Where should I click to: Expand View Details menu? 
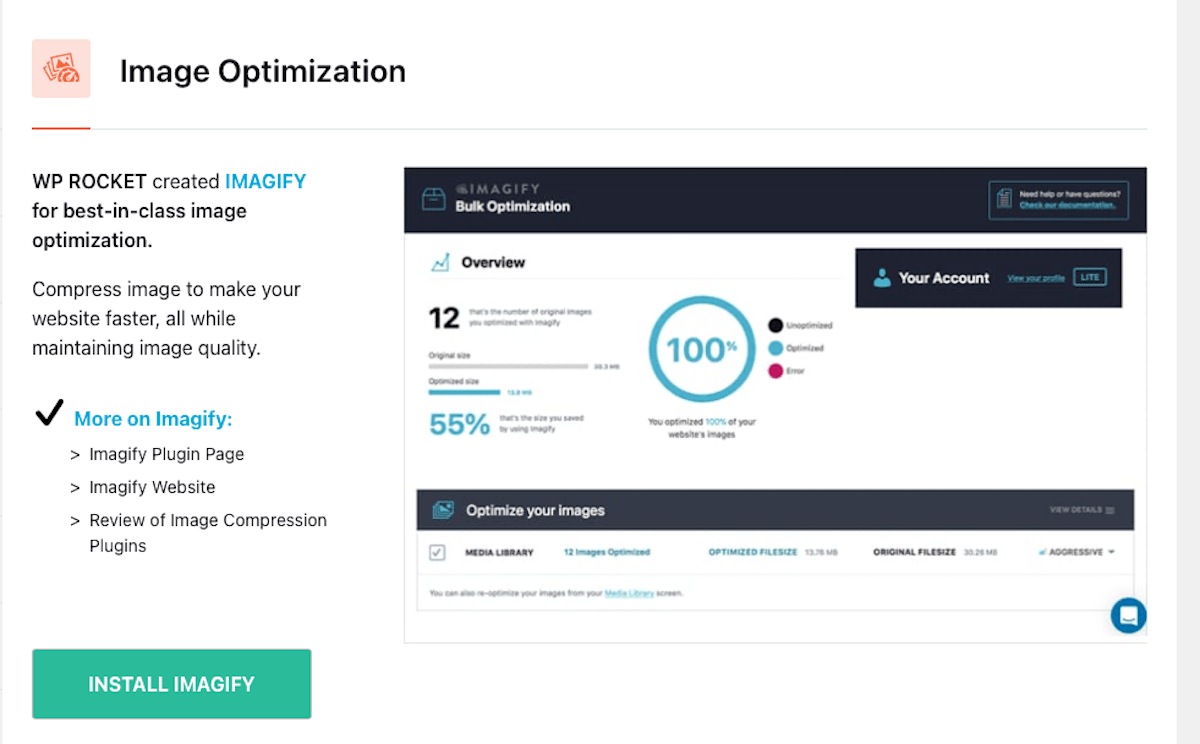(1082, 510)
